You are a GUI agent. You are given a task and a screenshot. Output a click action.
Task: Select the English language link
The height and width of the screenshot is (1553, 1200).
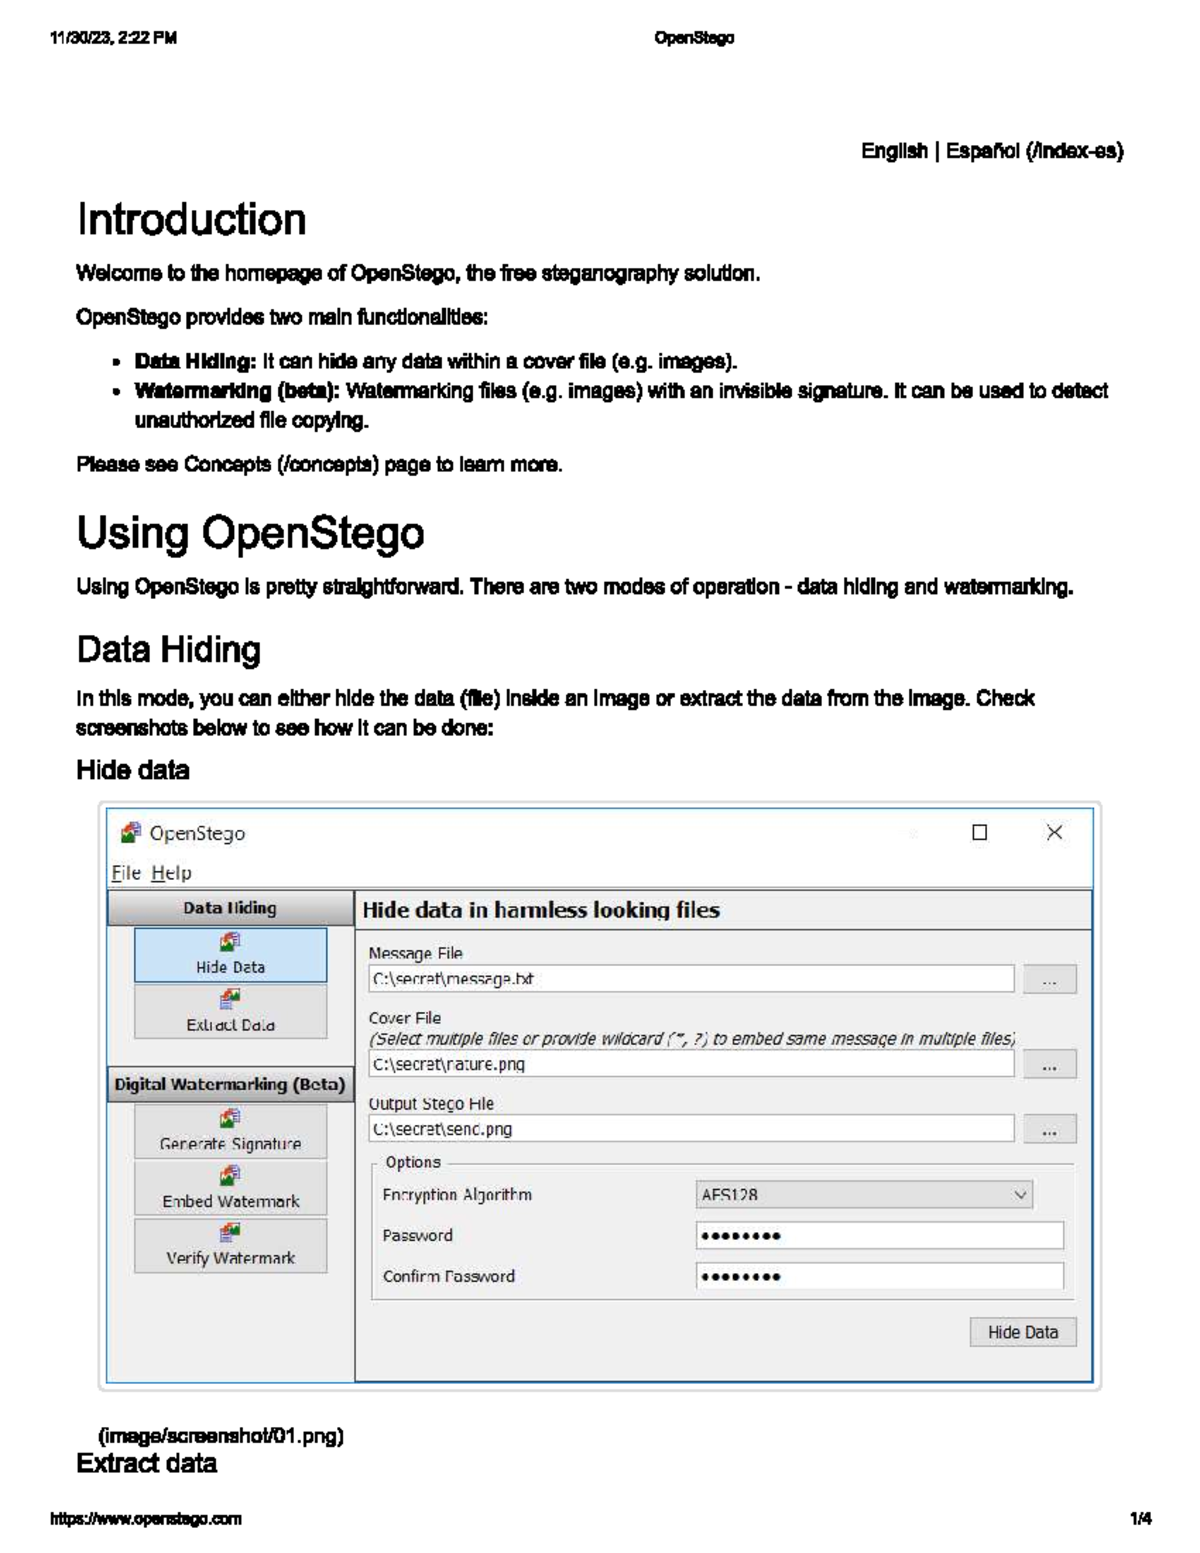pos(894,151)
